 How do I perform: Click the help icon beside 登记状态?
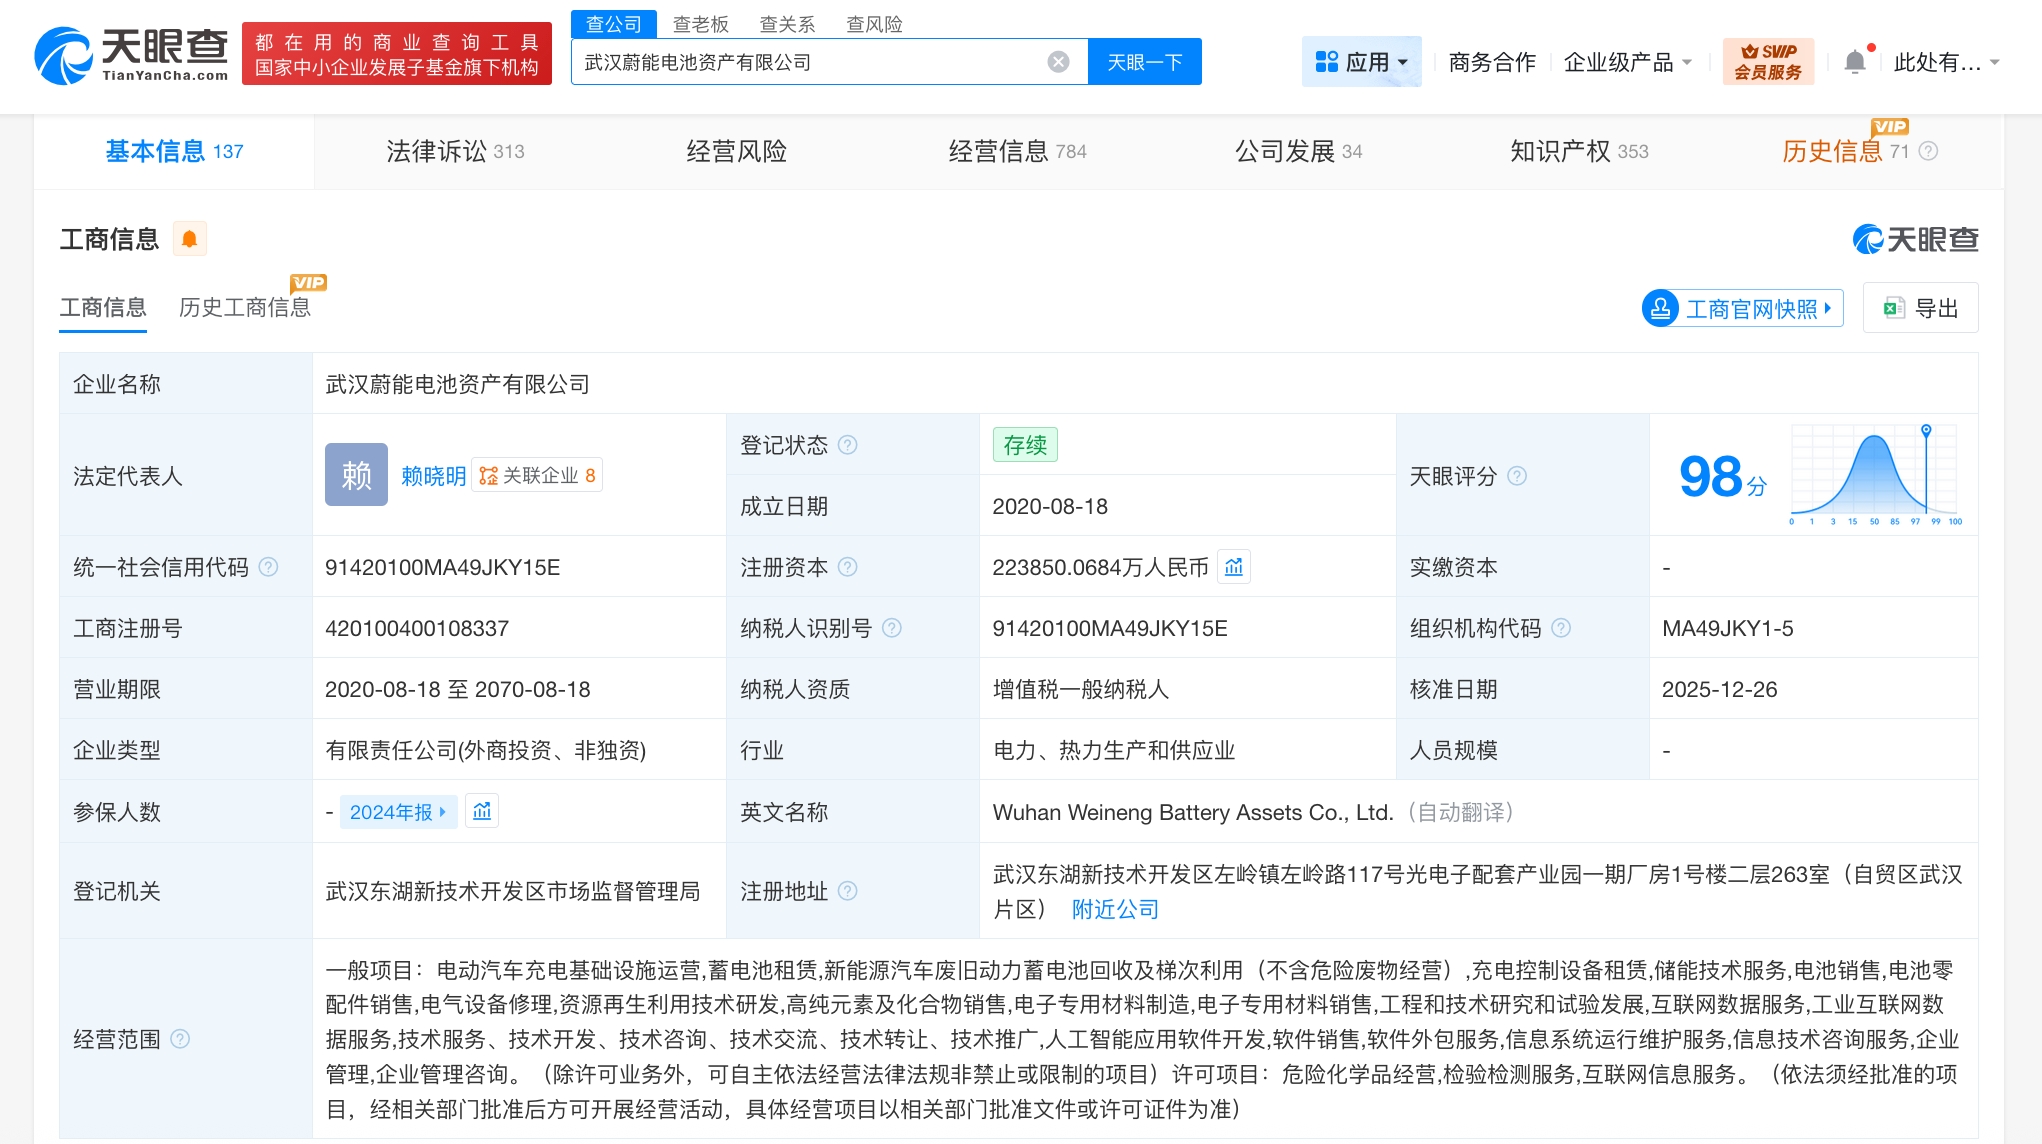(847, 445)
